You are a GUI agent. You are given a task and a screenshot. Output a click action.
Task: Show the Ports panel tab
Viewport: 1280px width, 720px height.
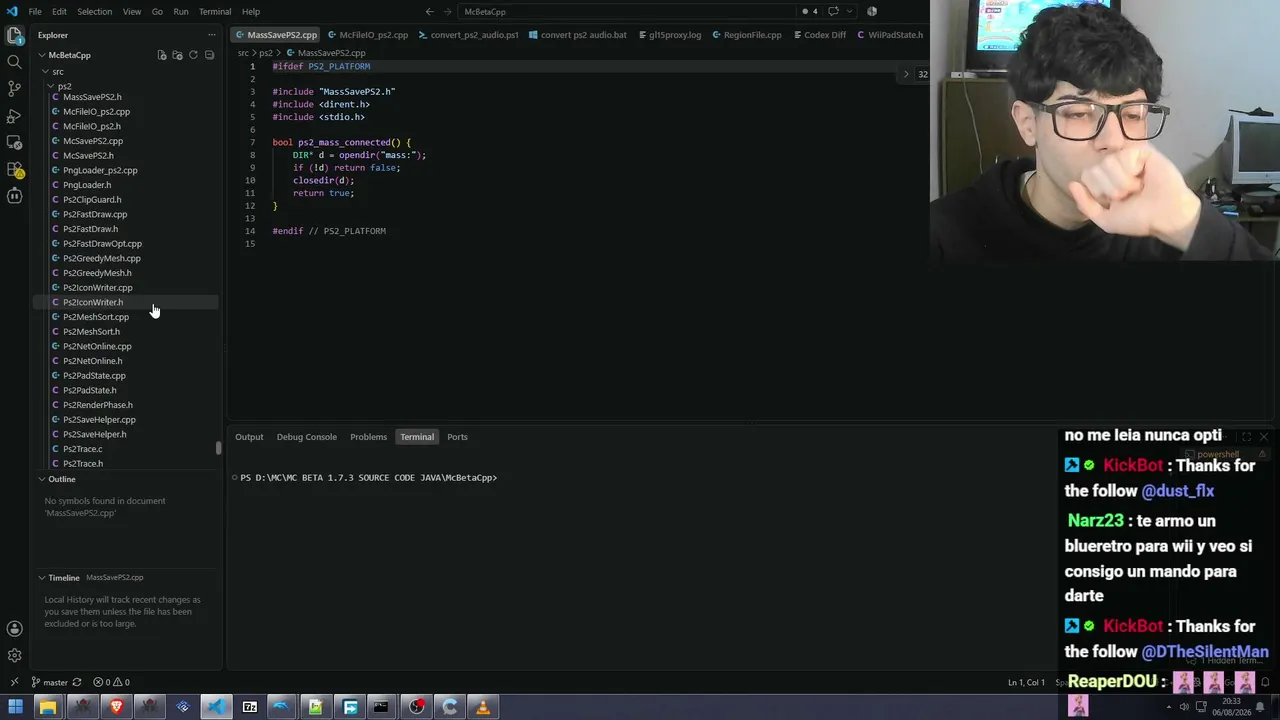point(457,437)
